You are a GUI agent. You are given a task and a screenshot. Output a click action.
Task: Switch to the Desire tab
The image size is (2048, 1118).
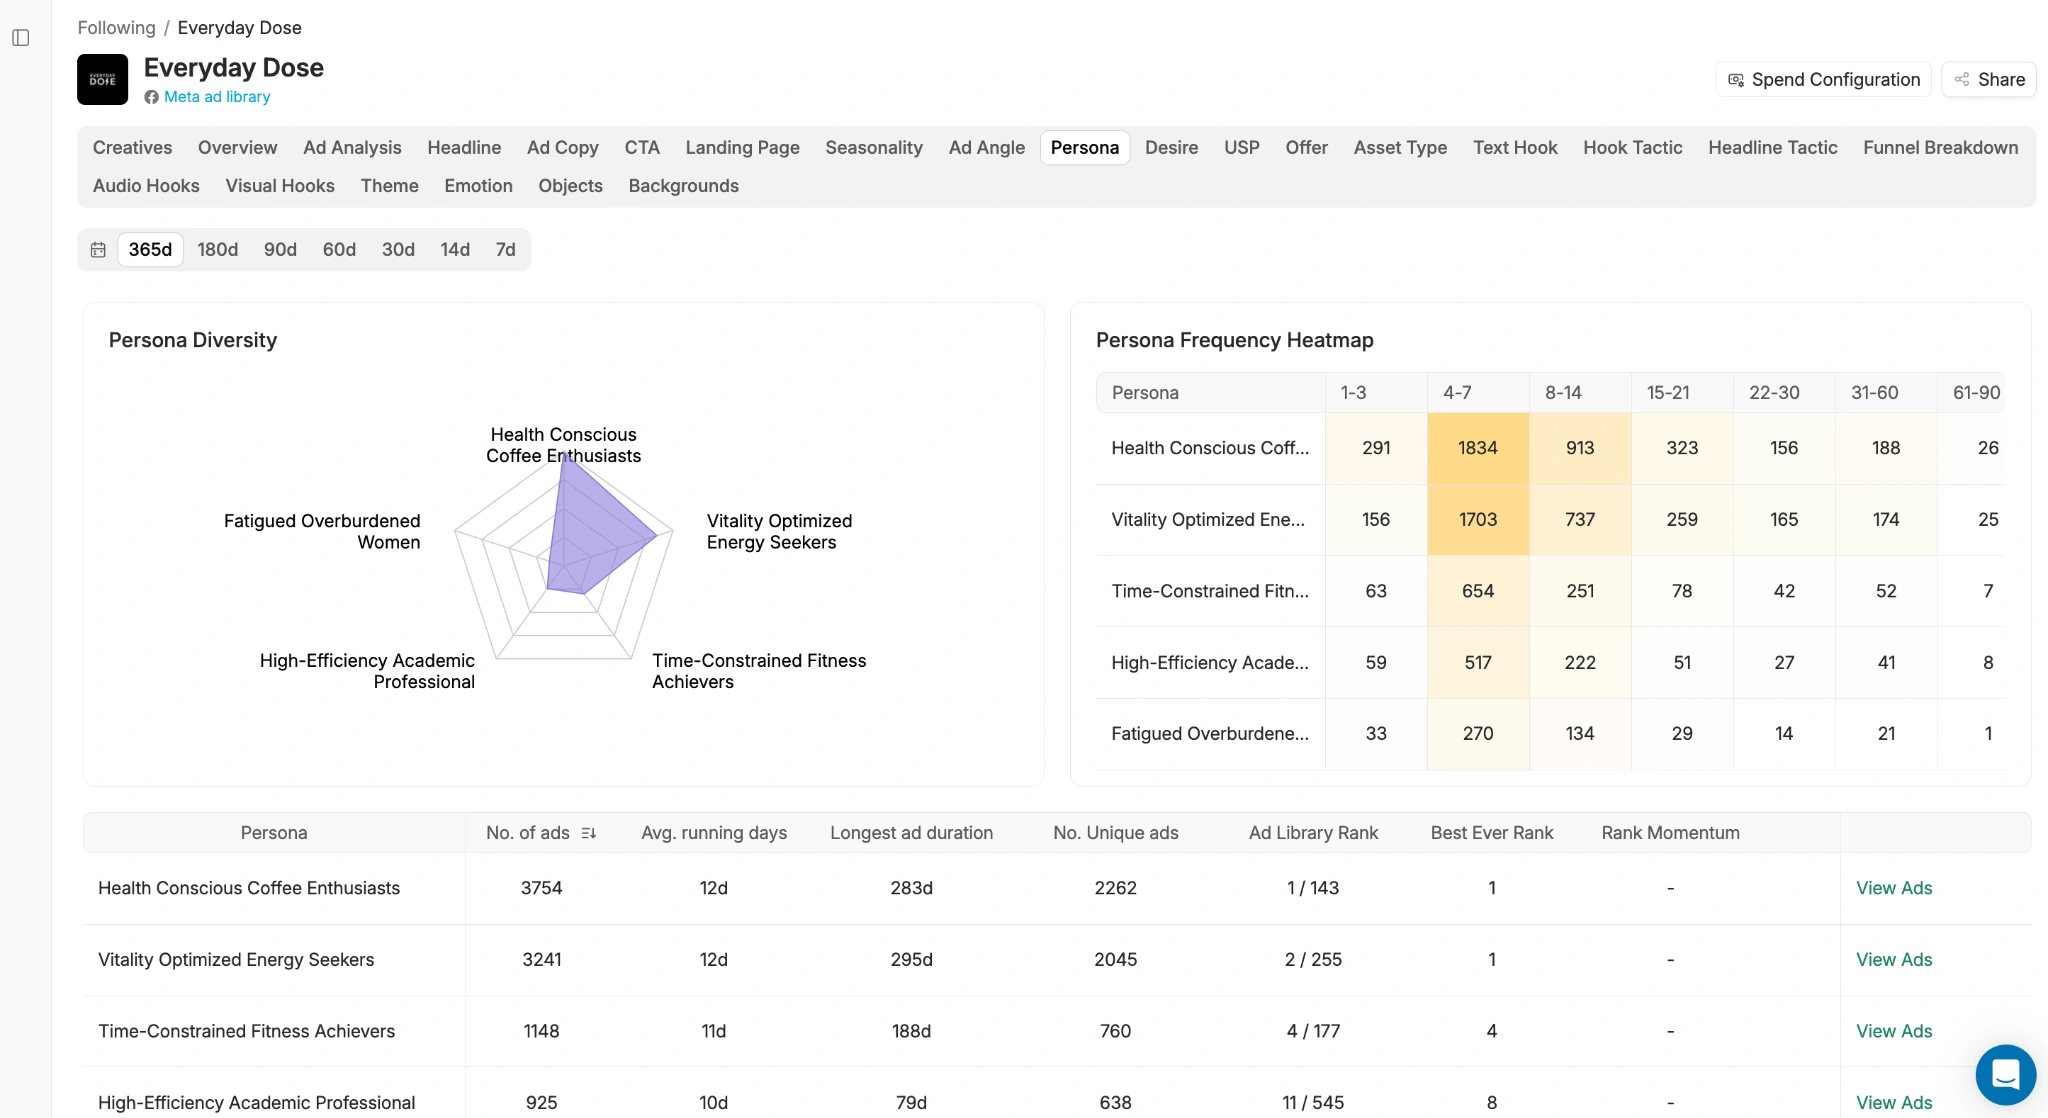[1171, 148]
